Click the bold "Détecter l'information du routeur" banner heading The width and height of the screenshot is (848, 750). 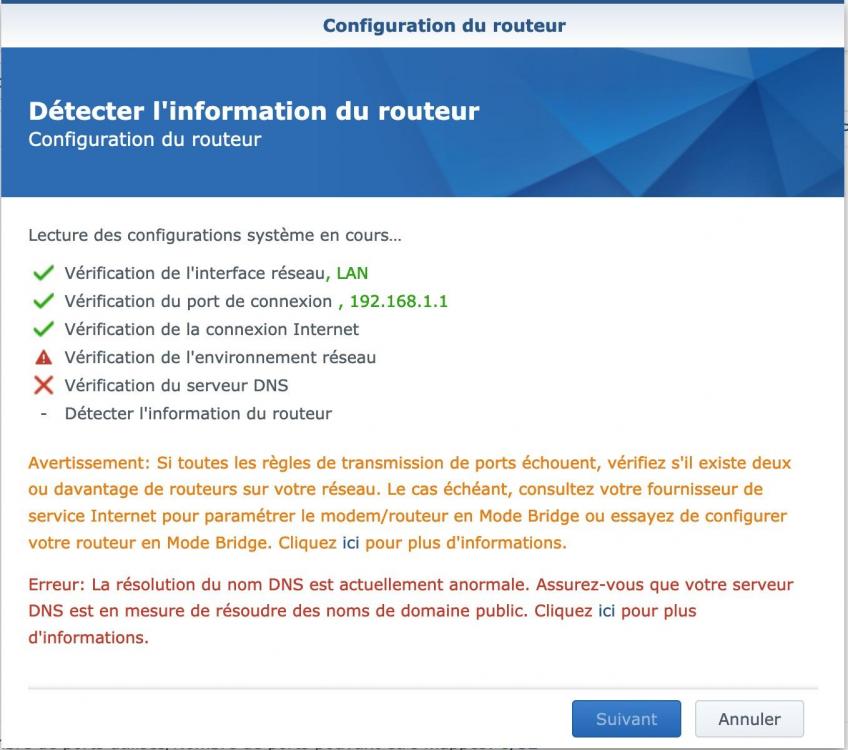[x=254, y=111]
